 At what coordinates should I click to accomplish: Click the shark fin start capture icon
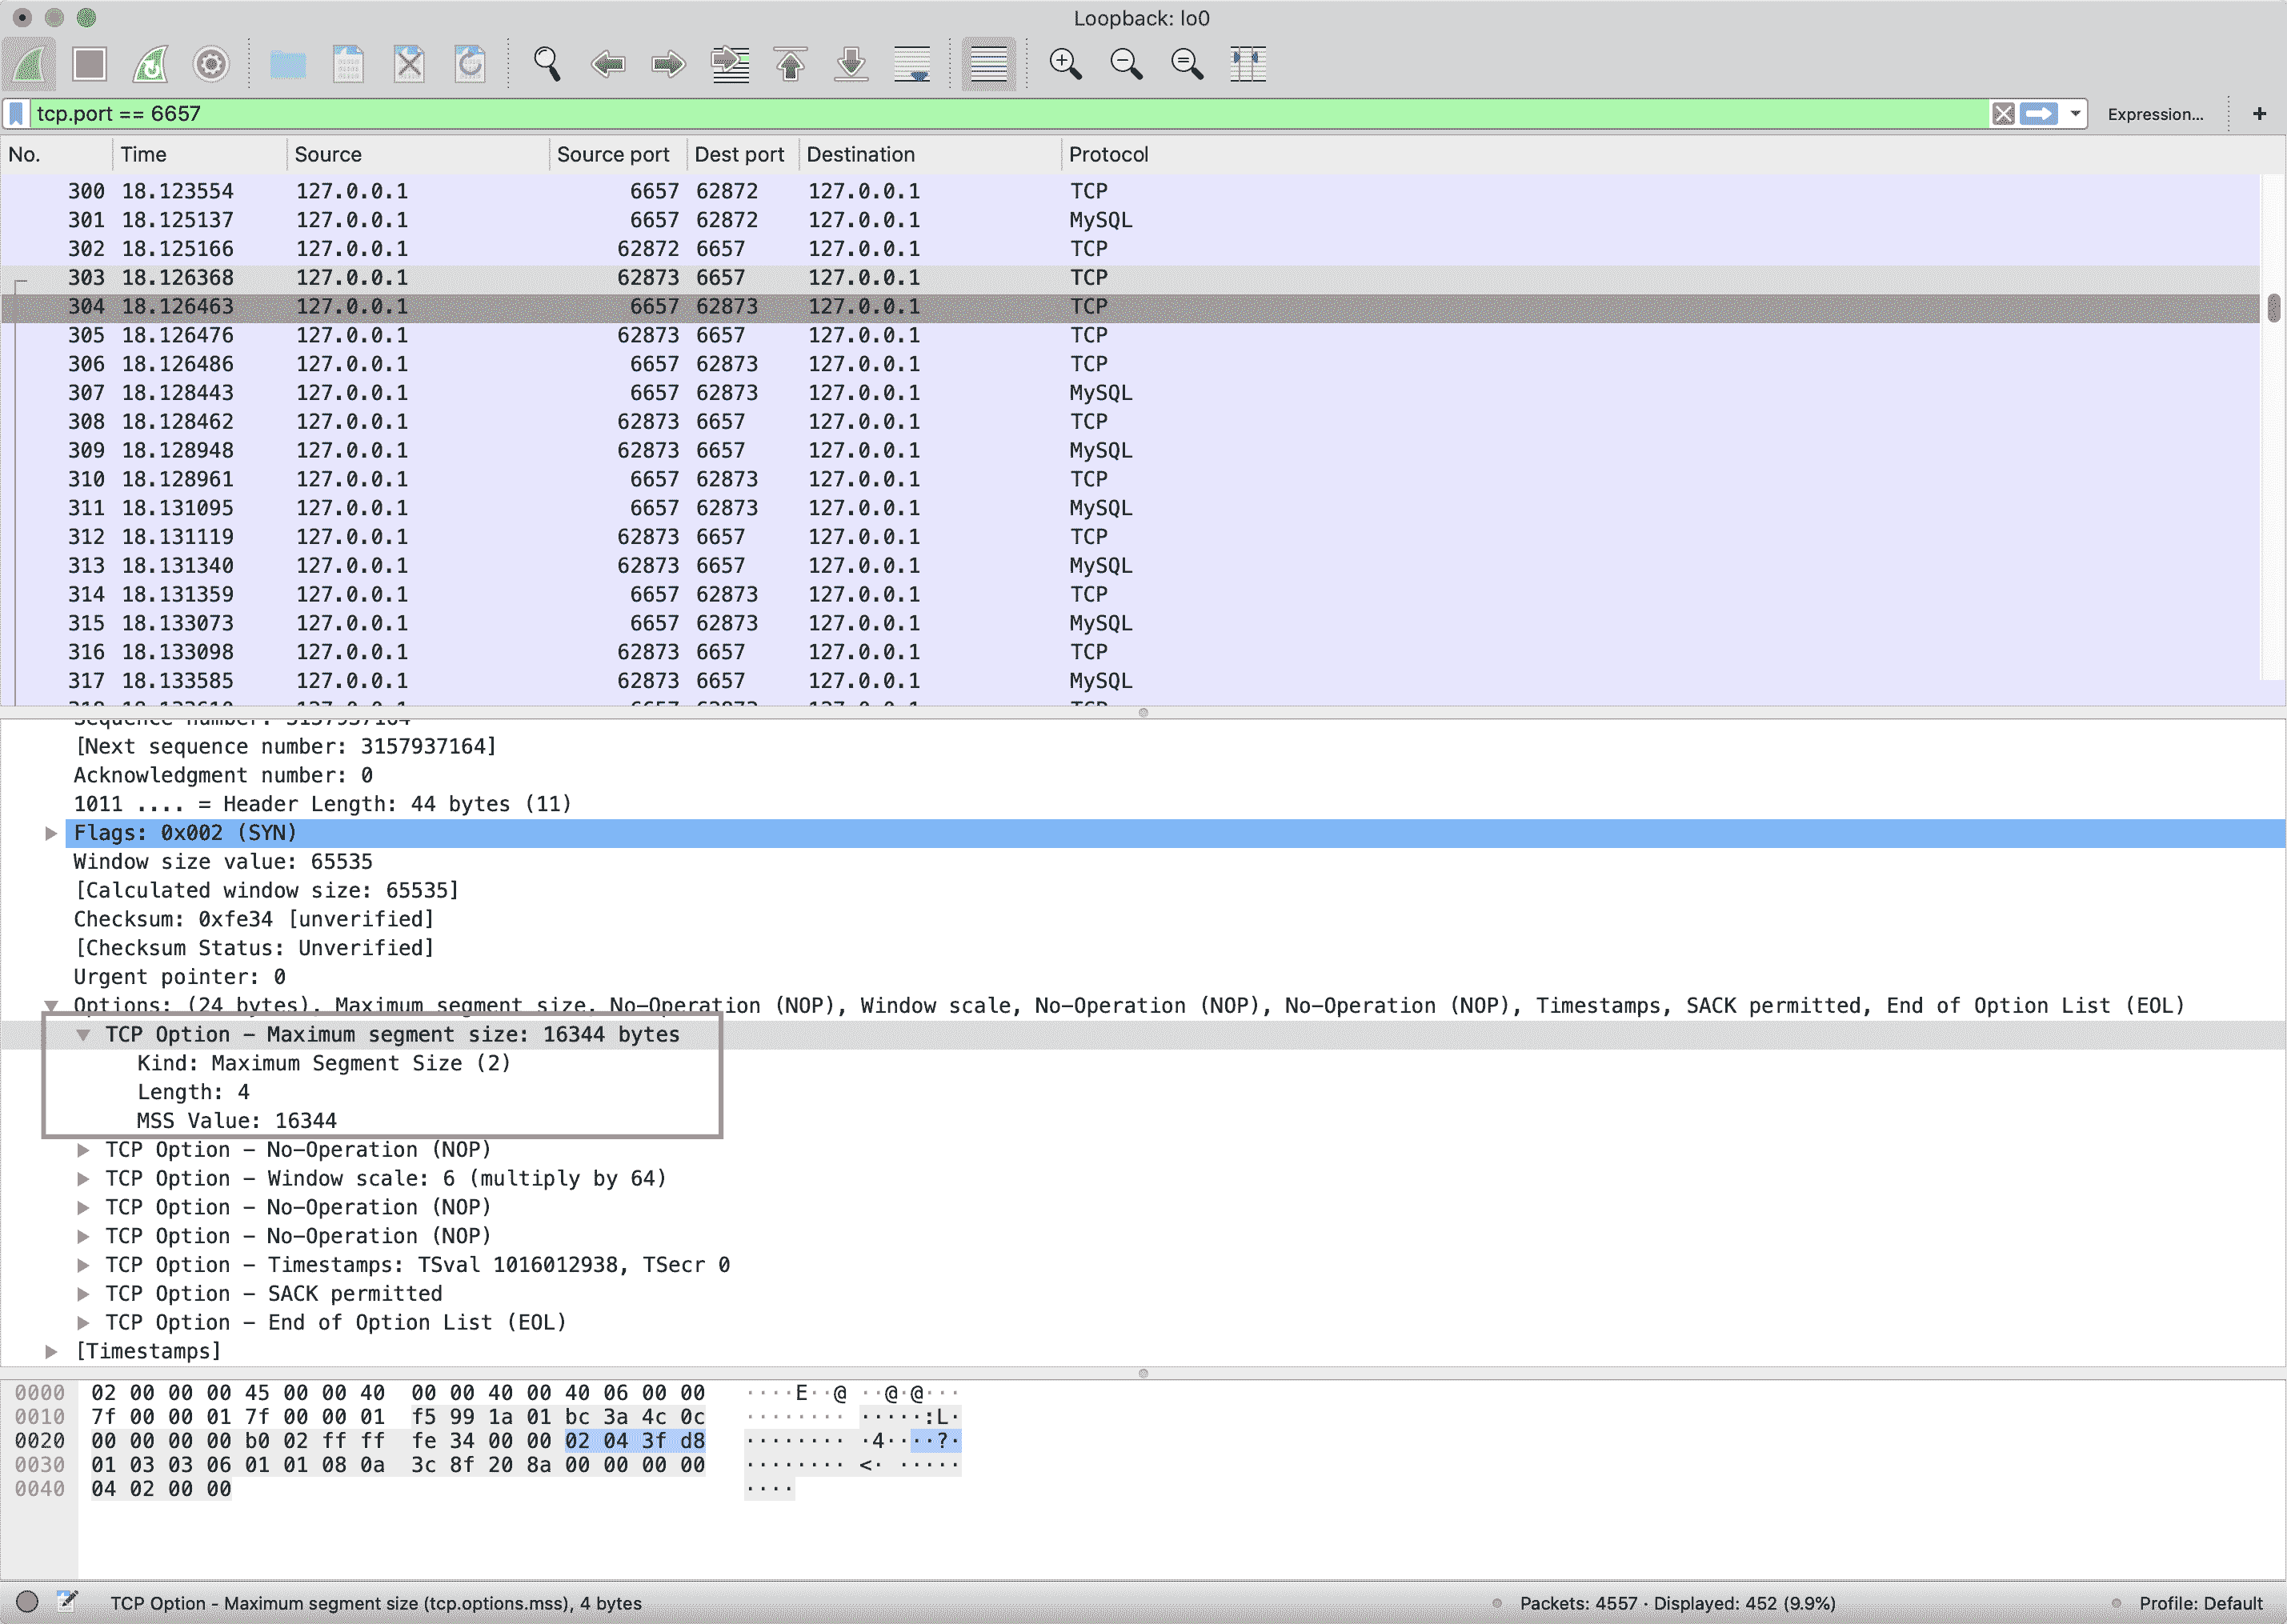[x=29, y=65]
